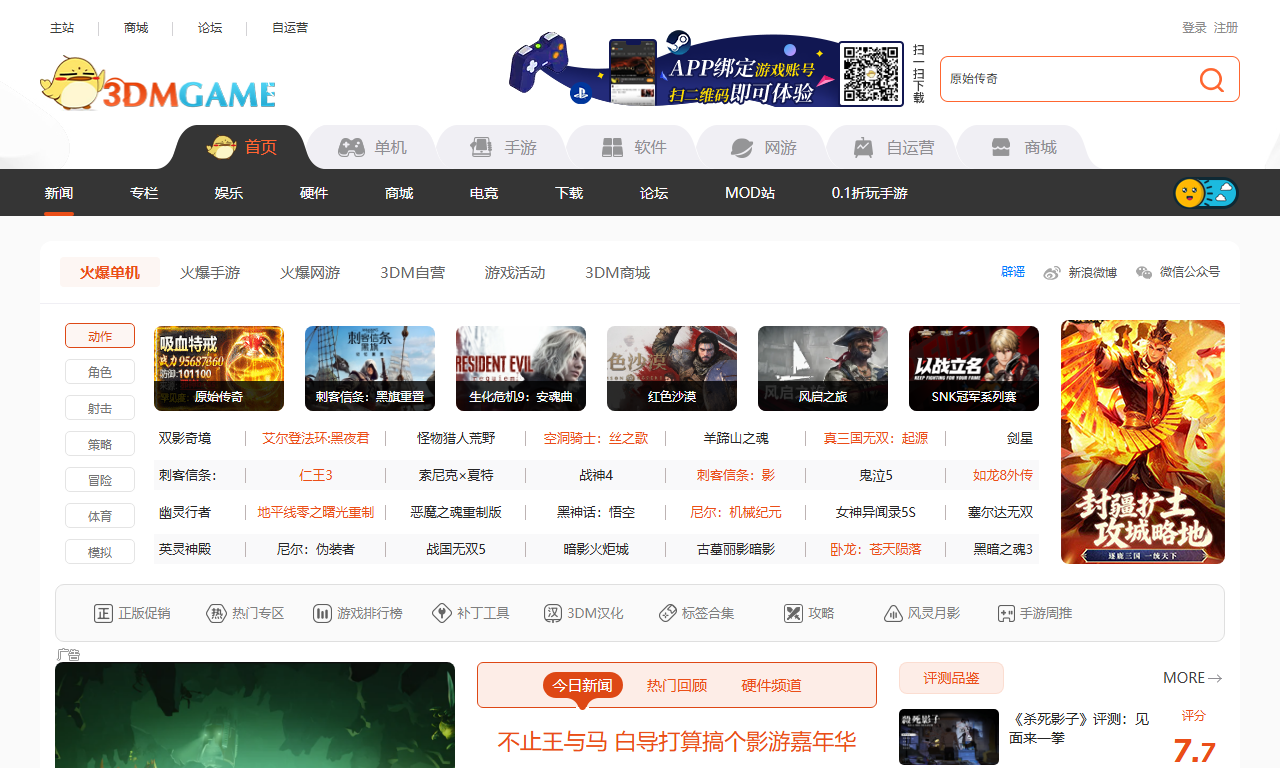1280x768 pixels.
Task: Open the 生化危机9:安魂曲 thumbnail
Action: click(x=521, y=368)
